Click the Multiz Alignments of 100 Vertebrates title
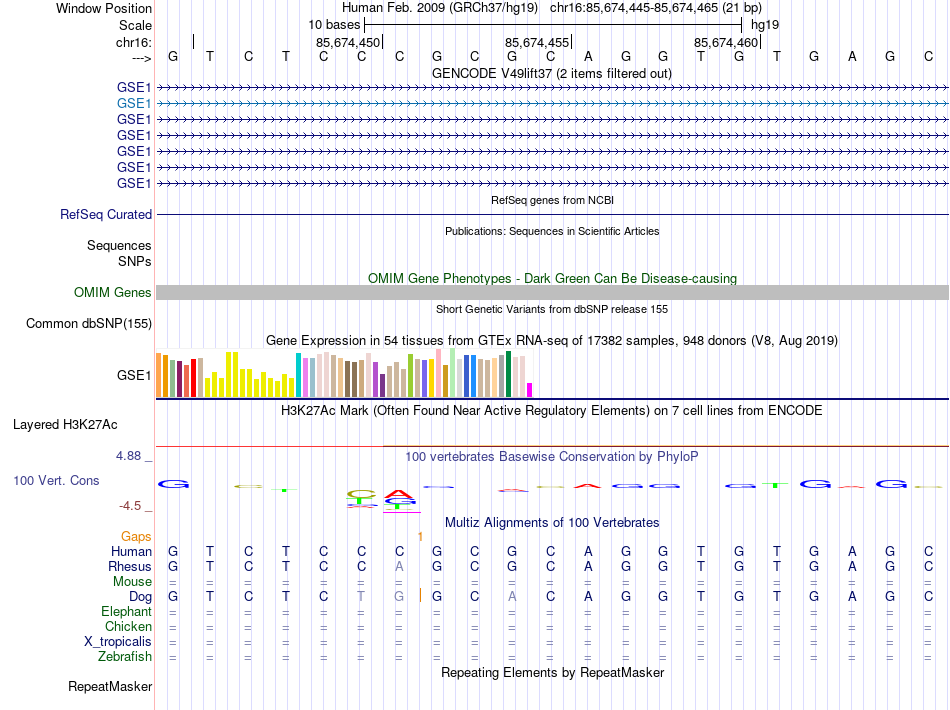950x710 pixels. tap(551, 522)
